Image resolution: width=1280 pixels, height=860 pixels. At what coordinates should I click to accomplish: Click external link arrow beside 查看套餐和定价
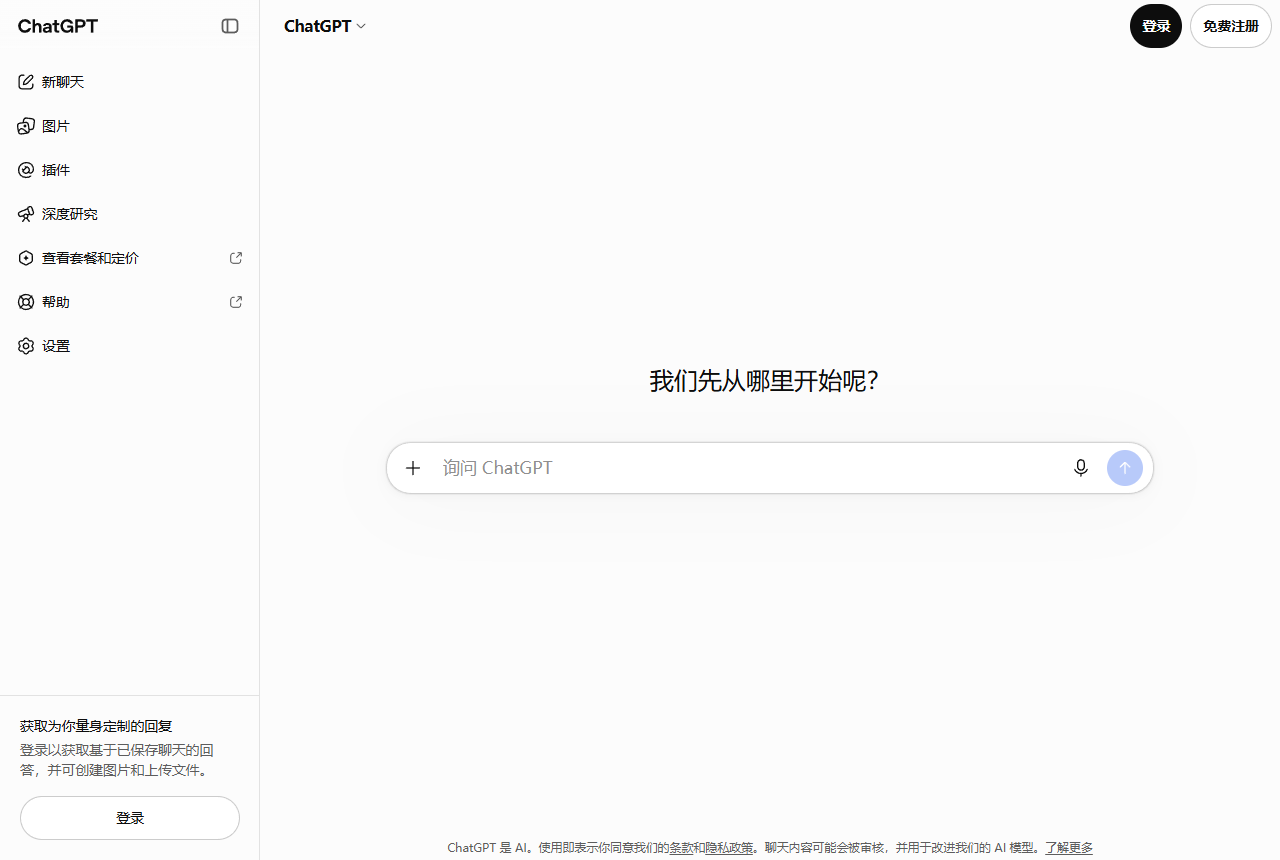pyautogui.click(x=236, y=258)
